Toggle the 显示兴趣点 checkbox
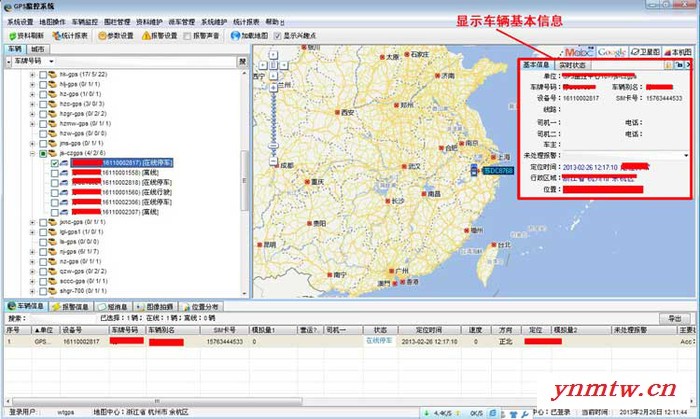 (278, 36)
